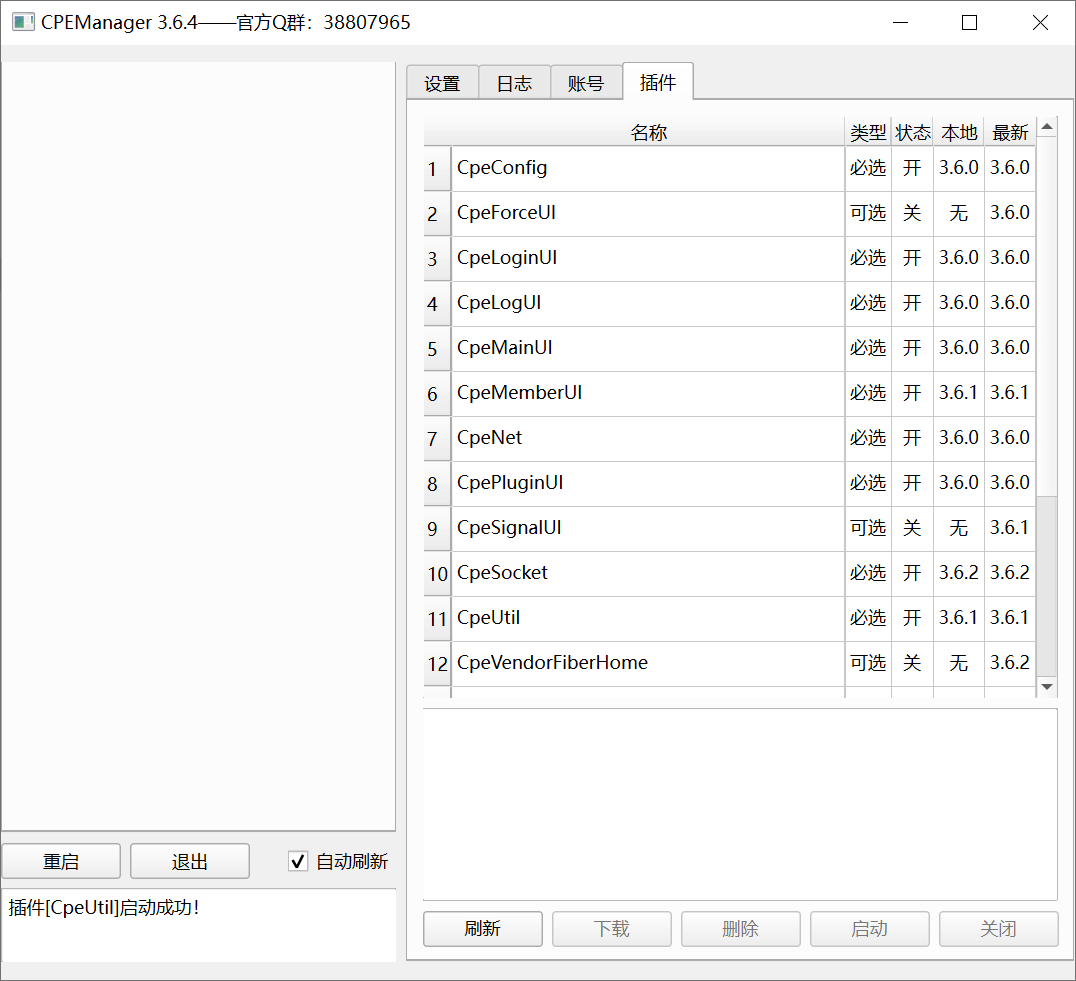1076x981 pixels.
Task: Click the 状态 column header
Action: tap(912, 133)
